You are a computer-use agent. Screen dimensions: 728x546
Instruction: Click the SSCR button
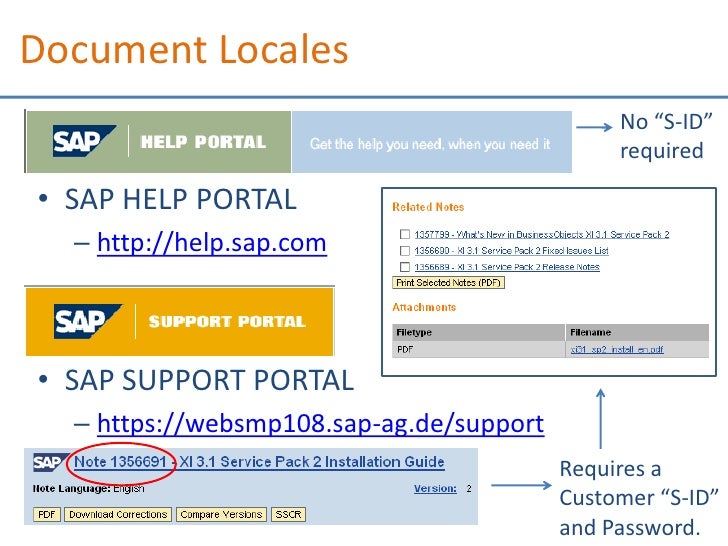pos(288,514)
